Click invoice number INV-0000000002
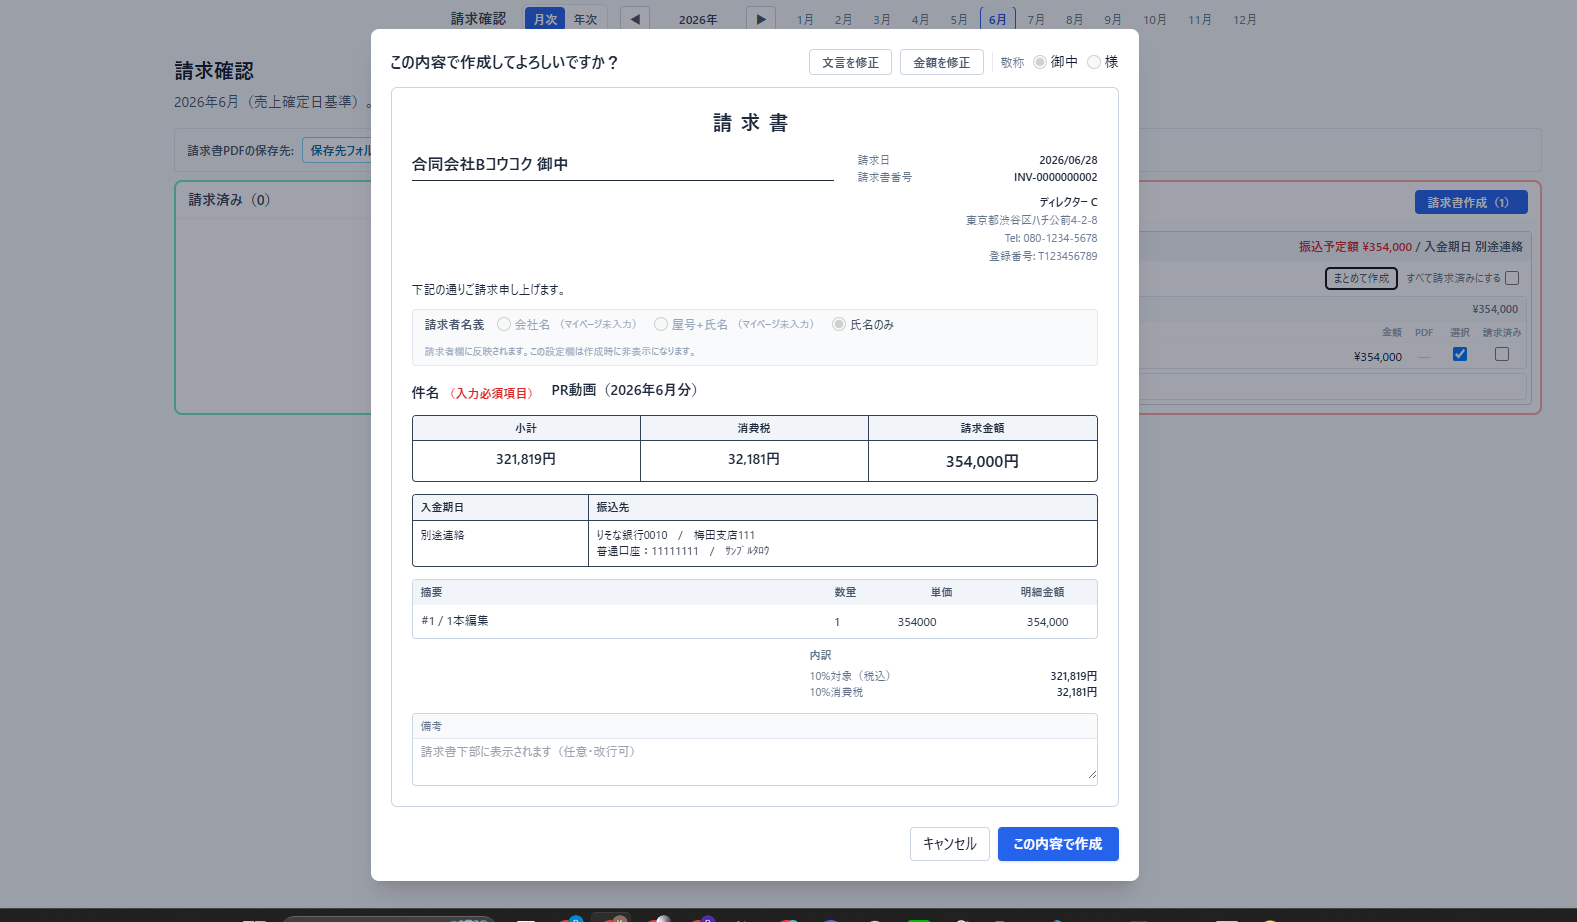 tap(1055, 177)
